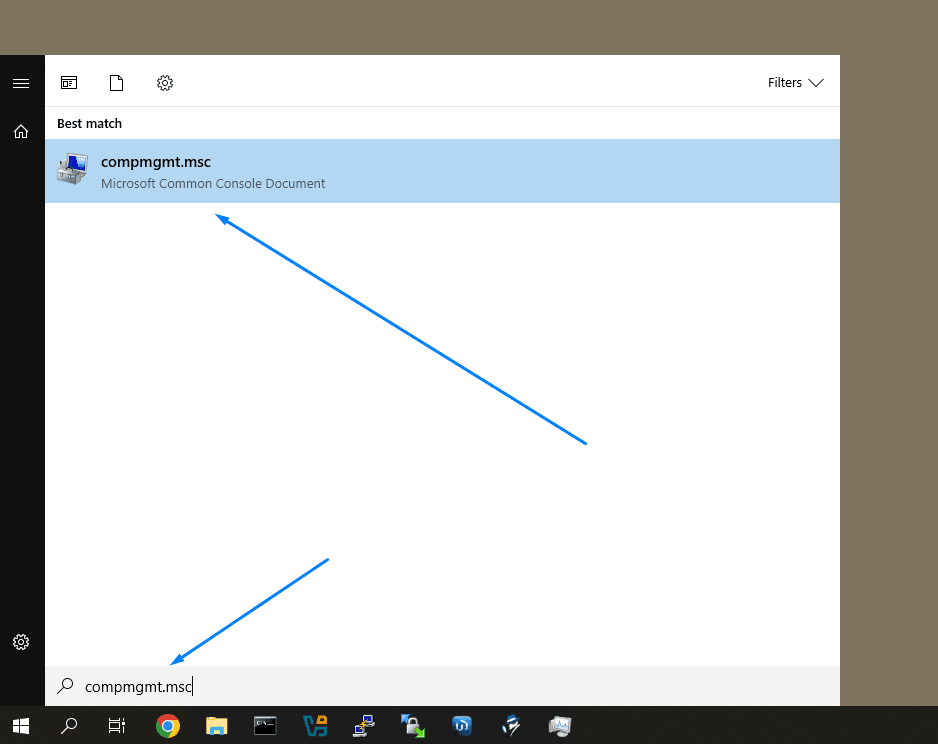Open the compmgmt.msc best match result
The height and width of the screenshot is (744, 938).
(442, 171)
